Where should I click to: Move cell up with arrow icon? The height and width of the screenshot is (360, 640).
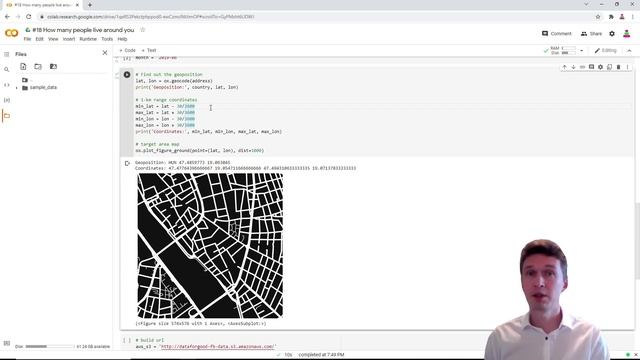(564, 67)
